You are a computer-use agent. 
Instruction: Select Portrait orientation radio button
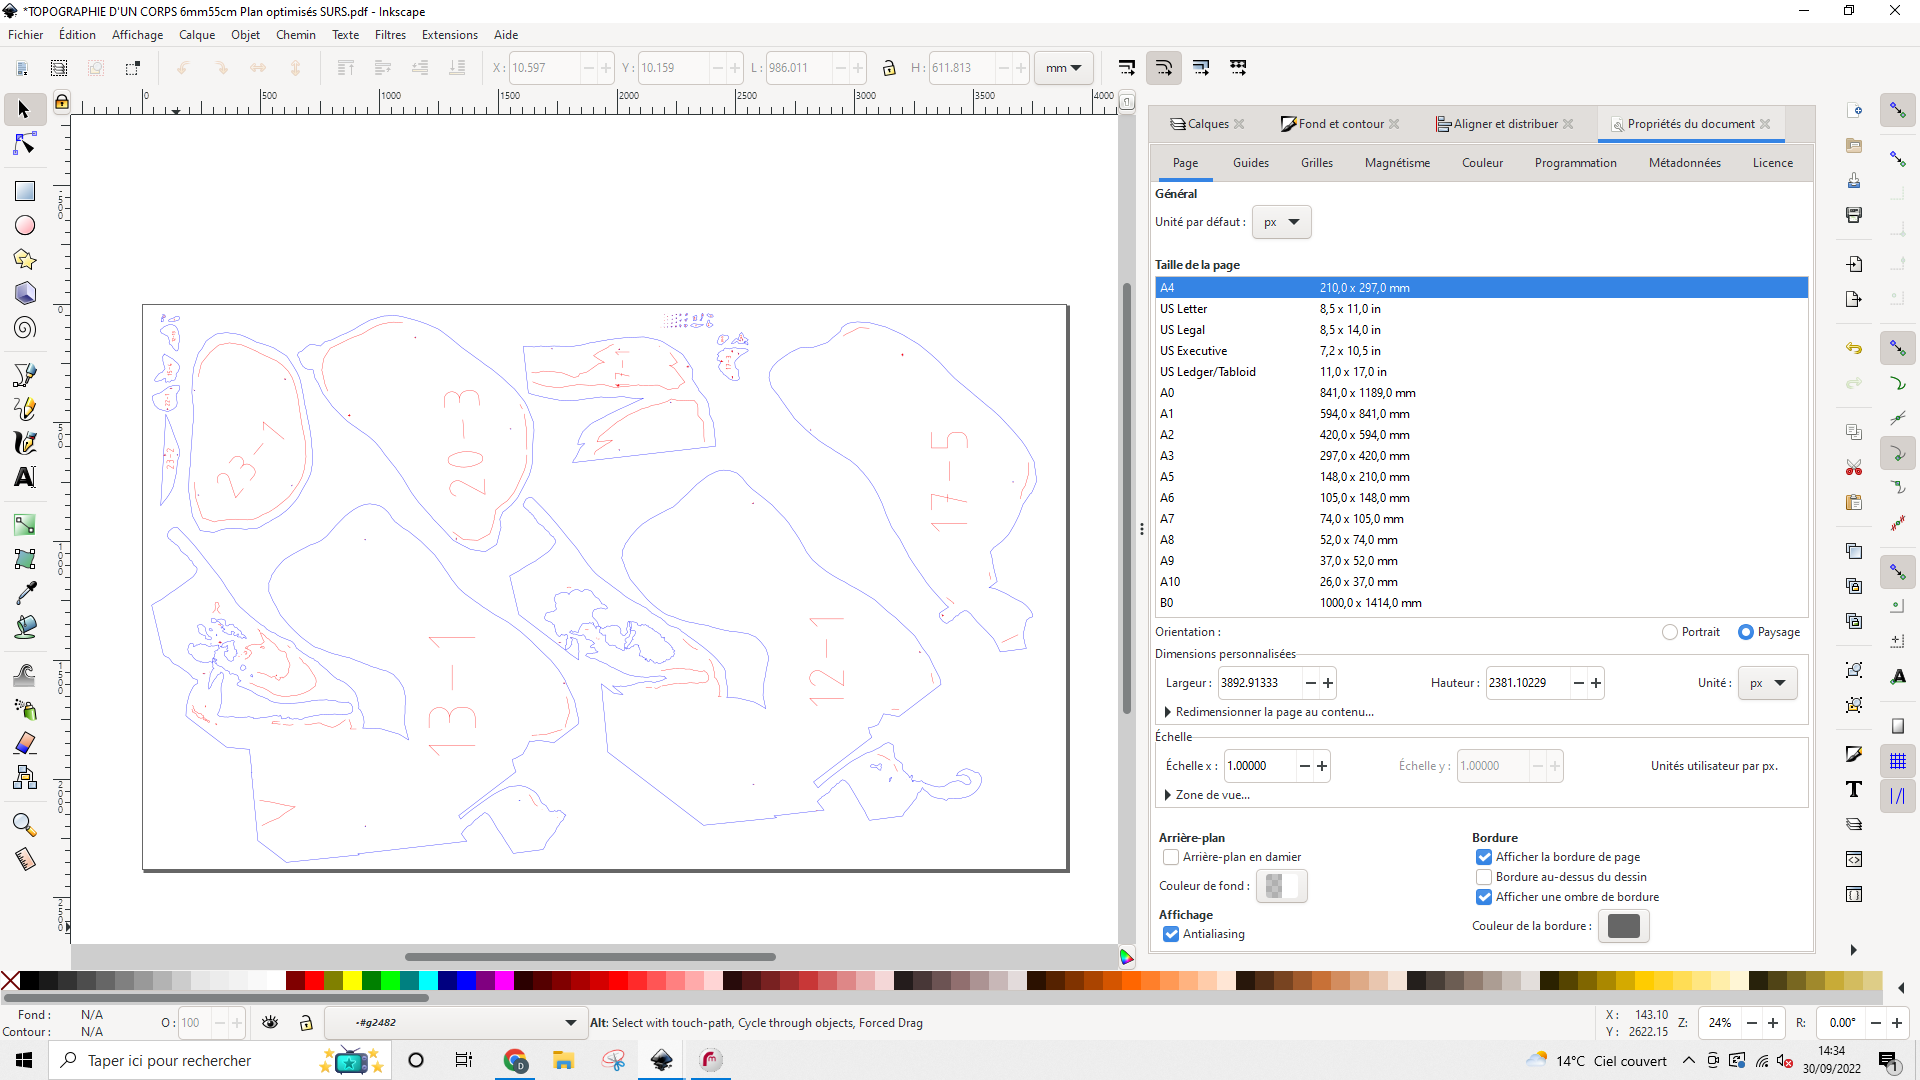[1670, 632]
